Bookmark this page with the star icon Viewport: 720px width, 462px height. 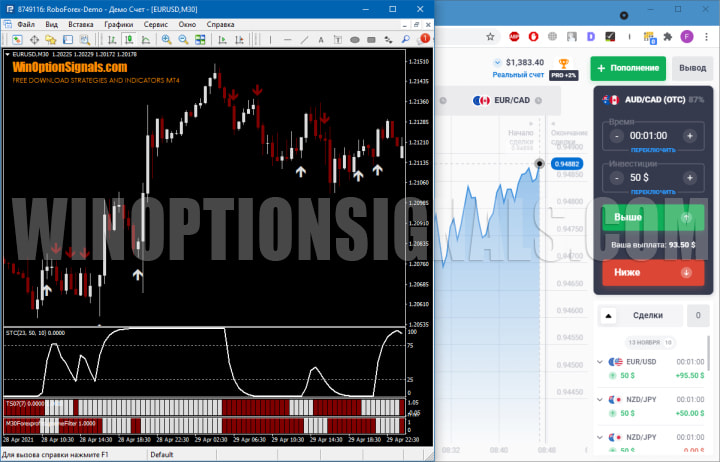pos(491,36)
